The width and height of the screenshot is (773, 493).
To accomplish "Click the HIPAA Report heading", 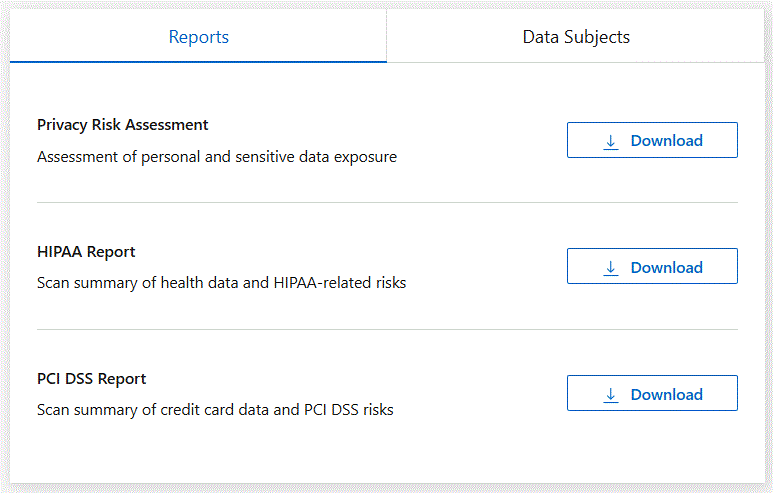I will [86, 252].
